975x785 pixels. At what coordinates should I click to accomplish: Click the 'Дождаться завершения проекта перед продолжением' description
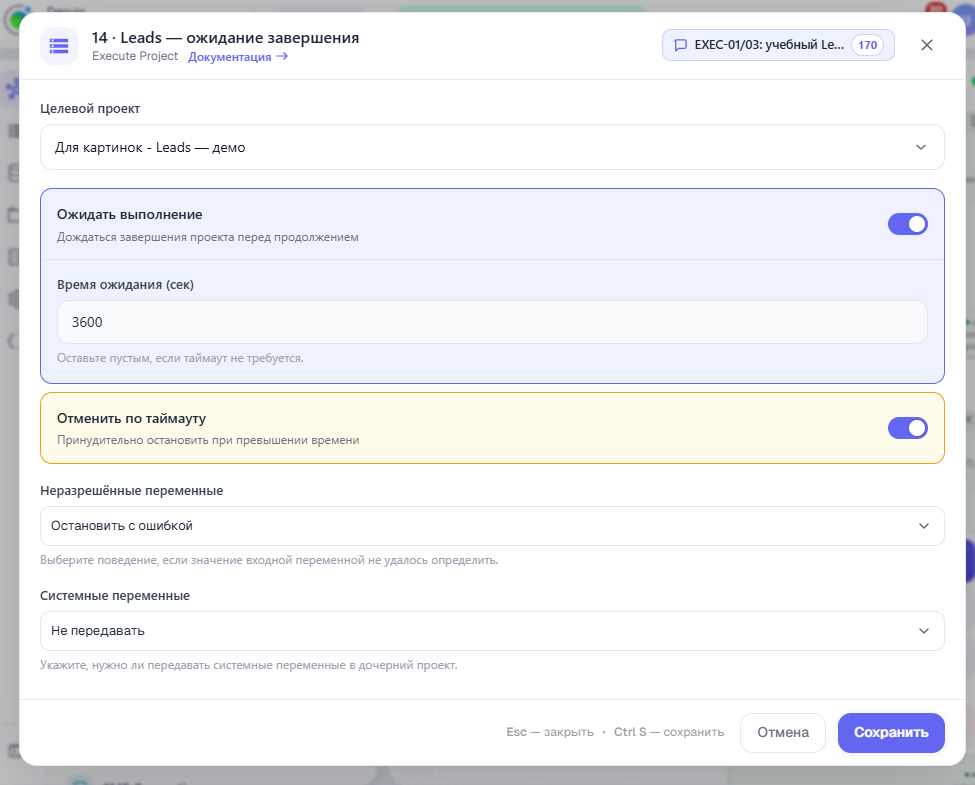coord(208,237)
